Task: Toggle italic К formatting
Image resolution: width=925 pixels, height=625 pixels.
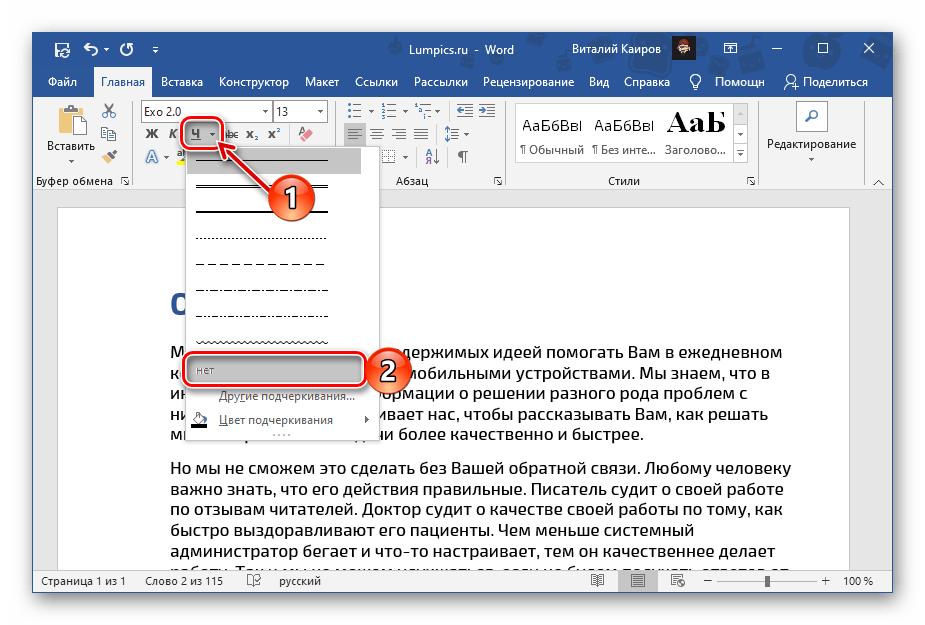Action: click(x=173, y=134)
